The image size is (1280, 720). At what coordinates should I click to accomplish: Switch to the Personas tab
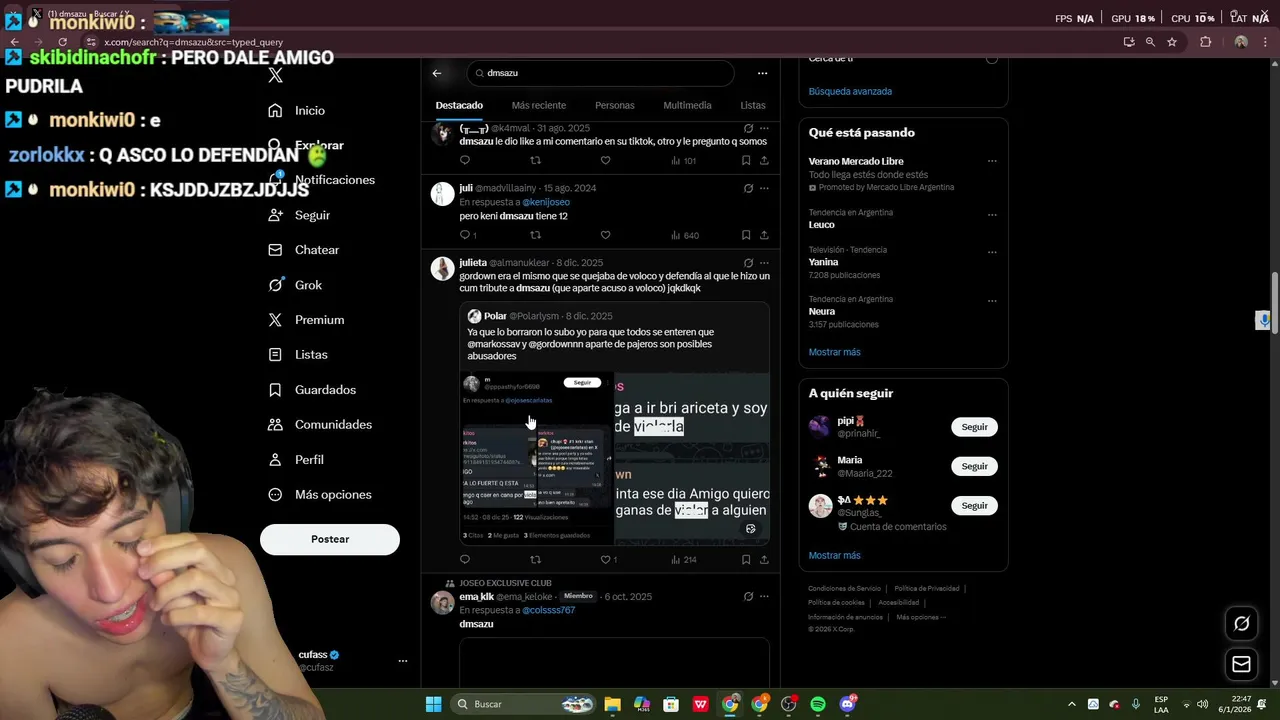(615, 105)
